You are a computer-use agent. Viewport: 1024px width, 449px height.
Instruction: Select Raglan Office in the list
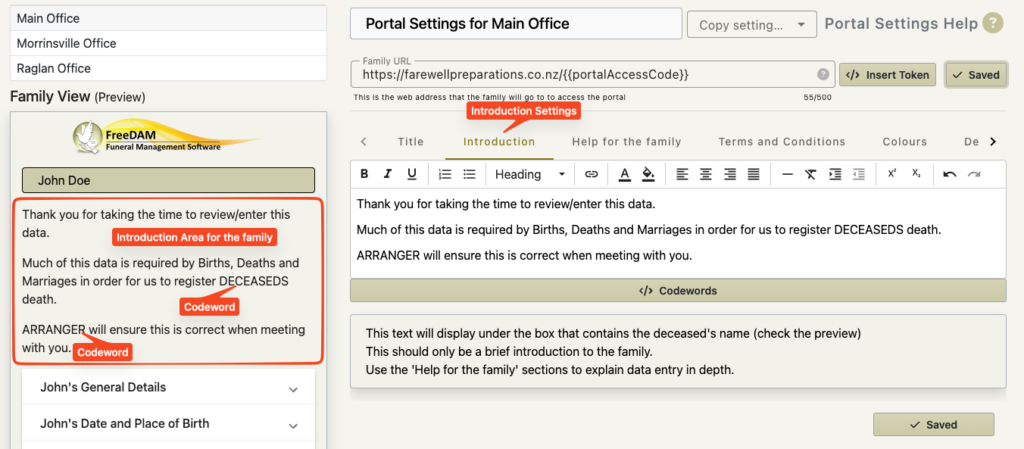coord(168,69)
